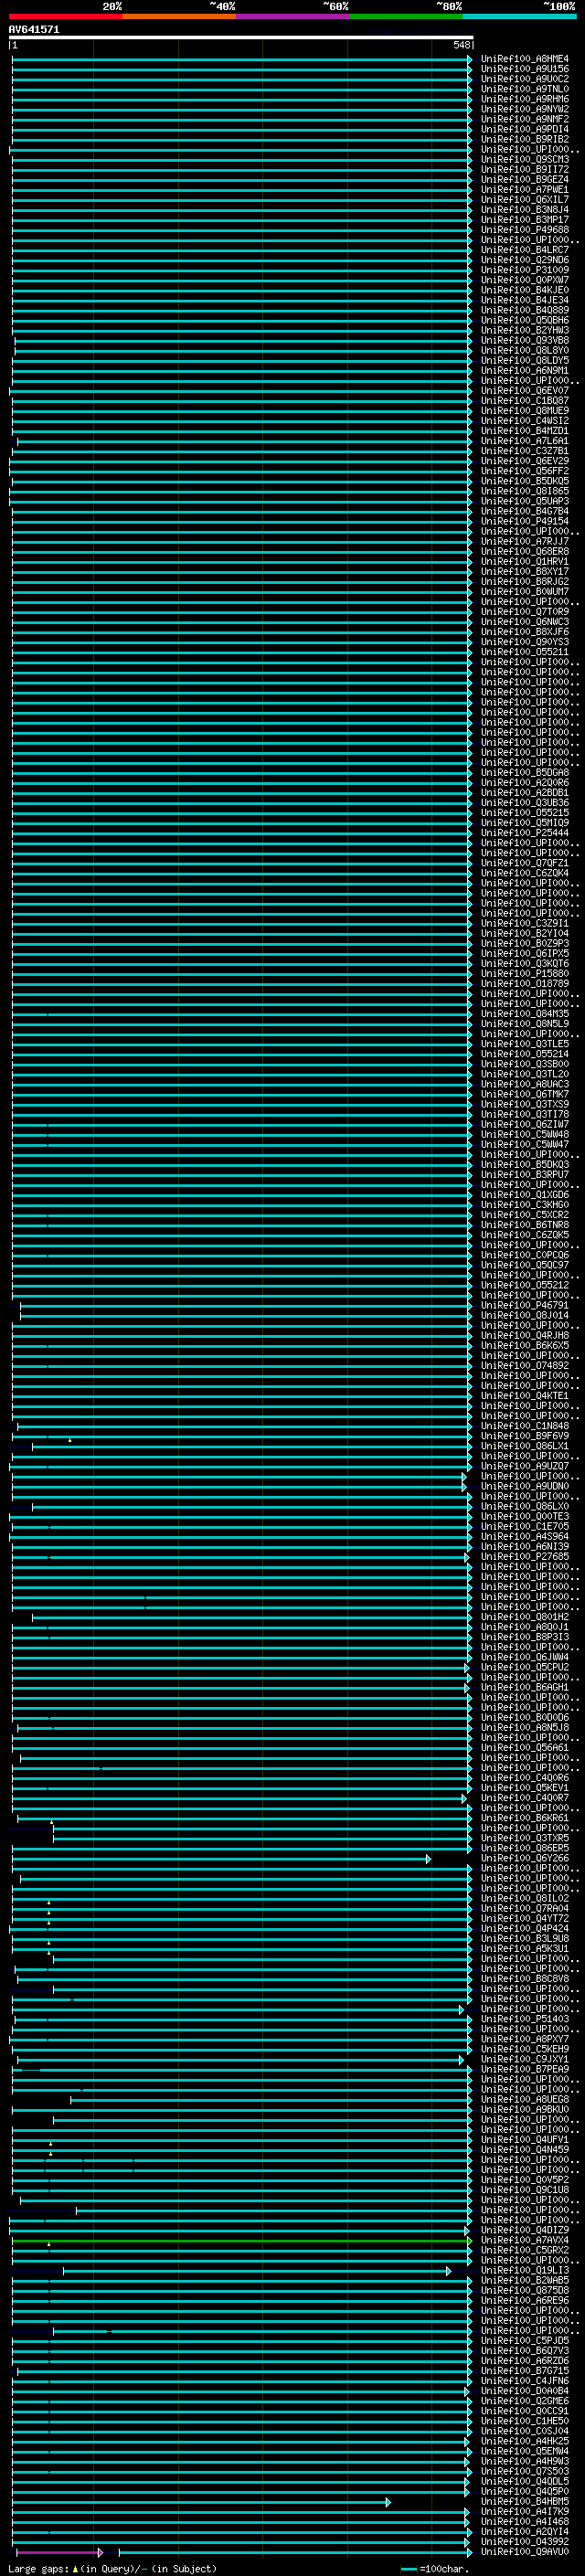Click label UniRef100_A4I468
Viewport: 585px width, 2576px height.
pyautogui.click(x=524, y=2522)
